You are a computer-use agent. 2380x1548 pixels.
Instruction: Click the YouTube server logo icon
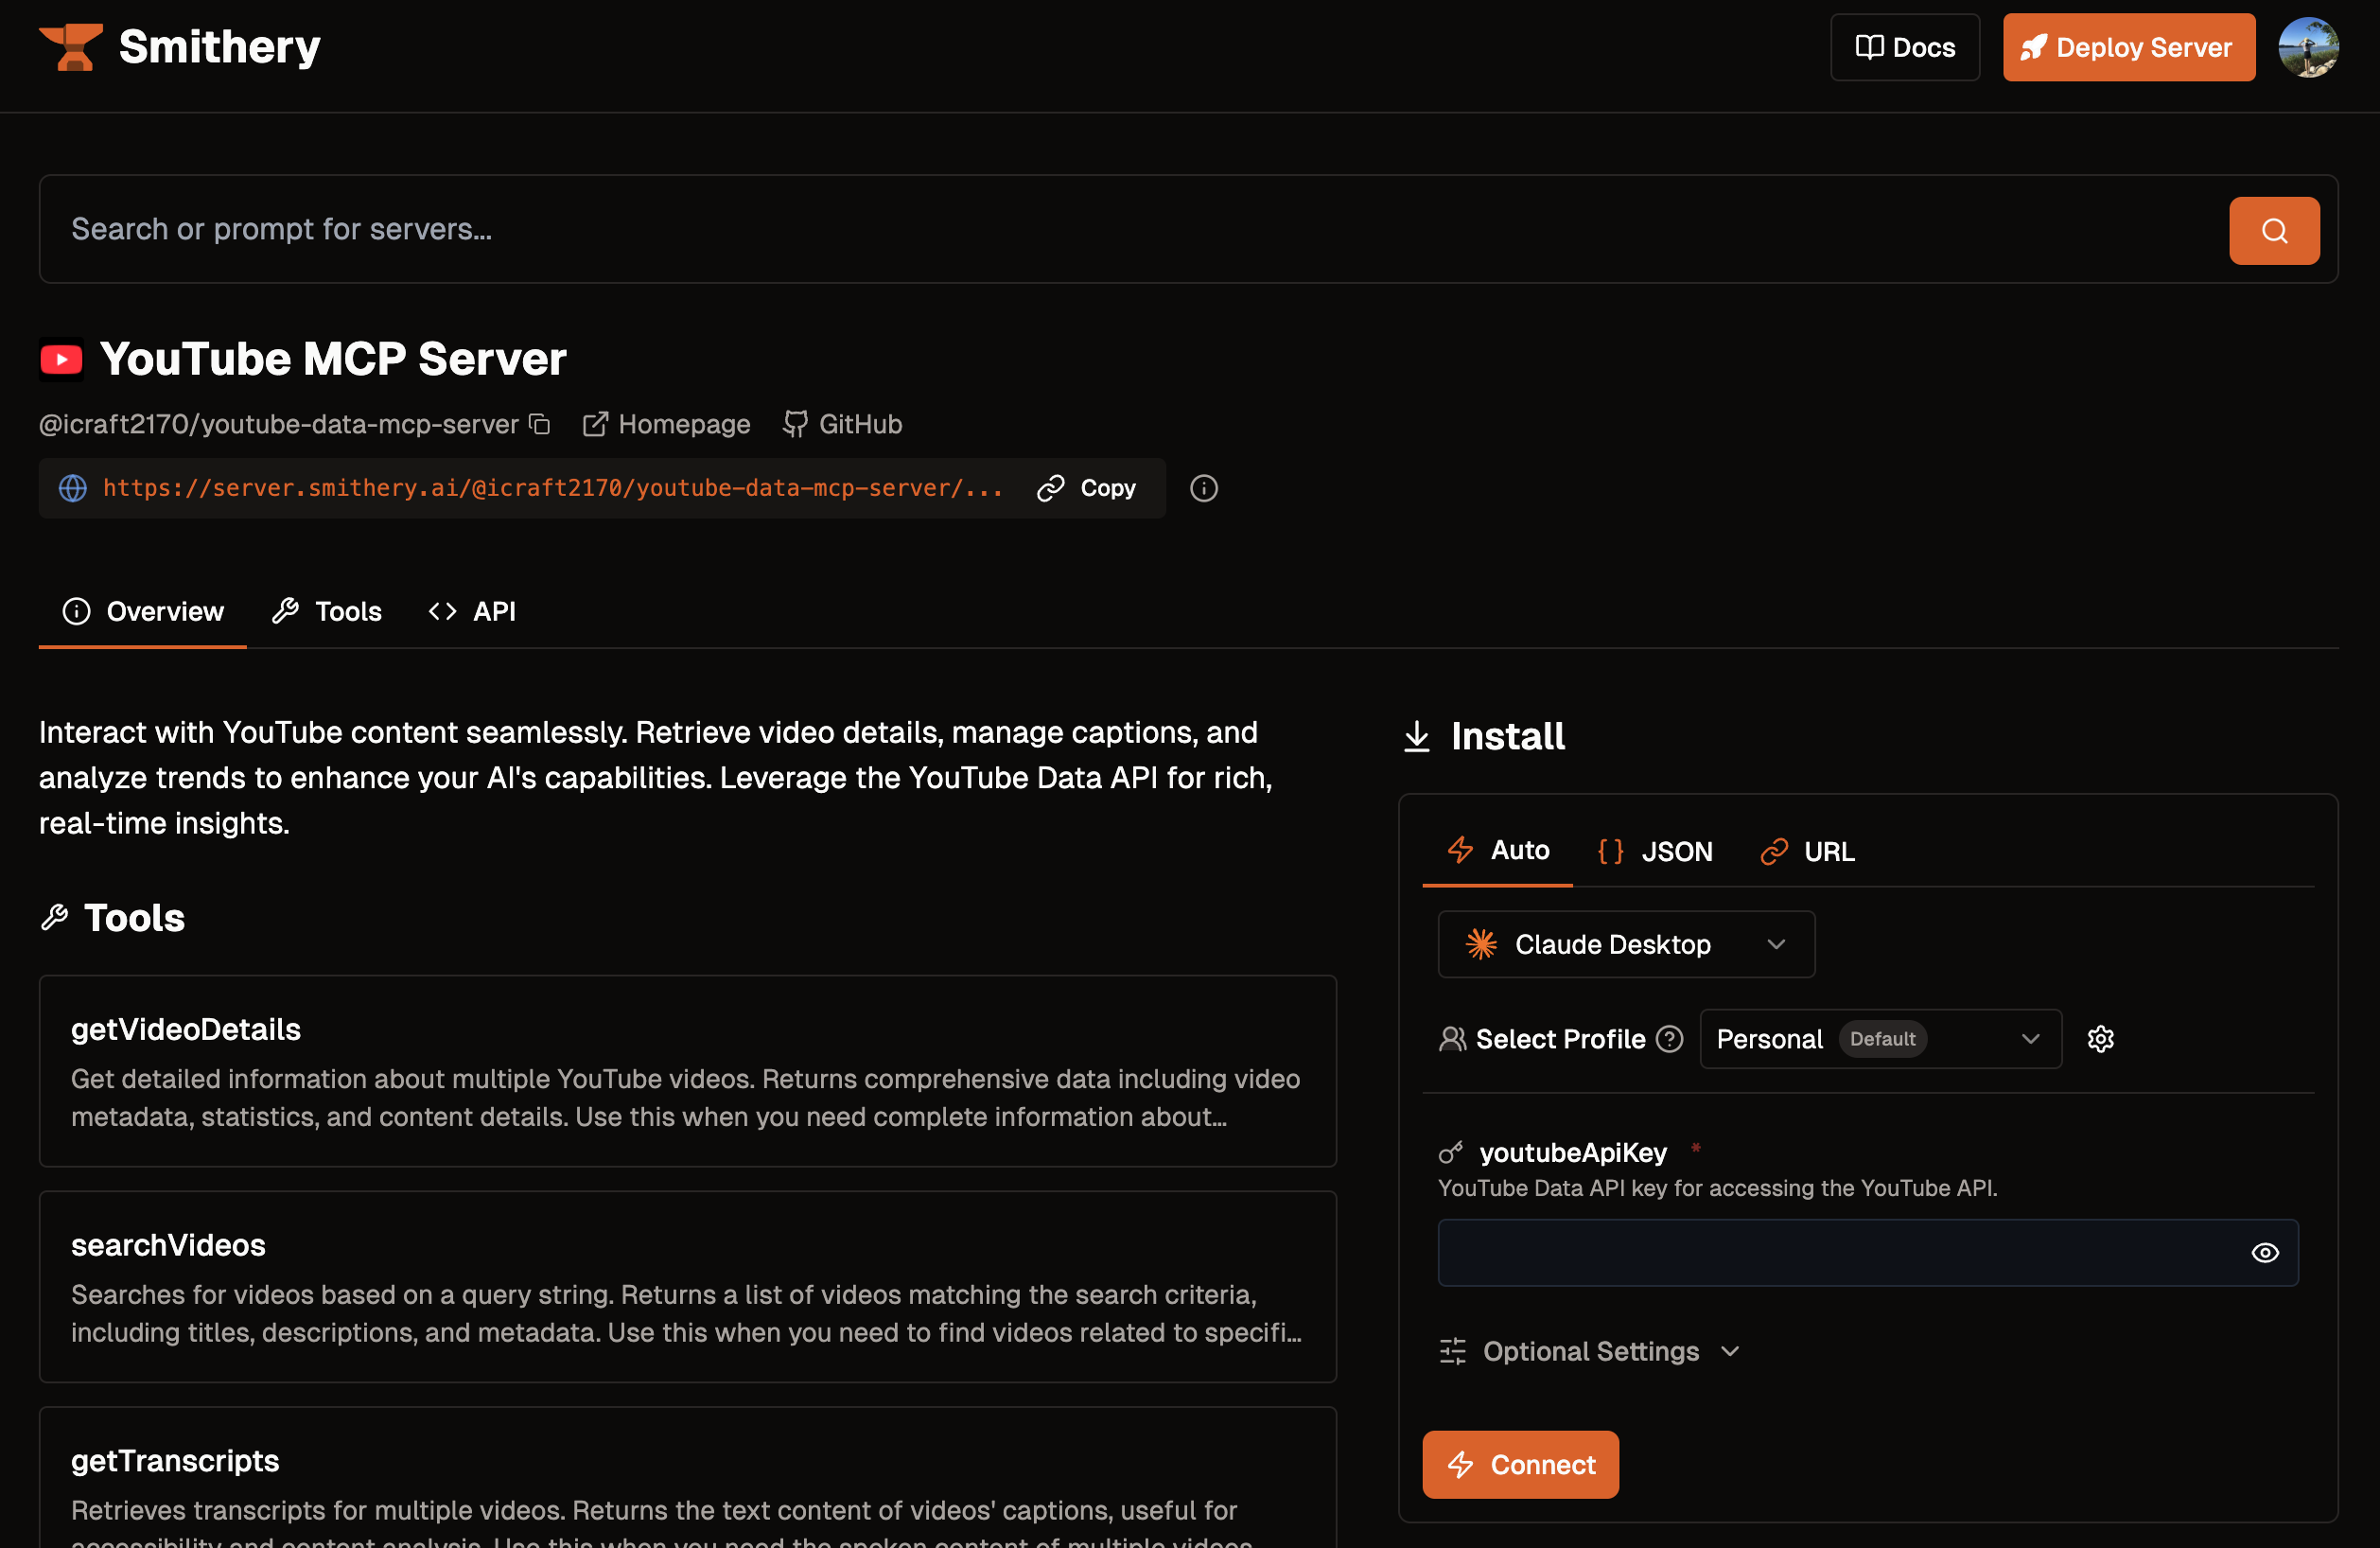tap(61, 359)
